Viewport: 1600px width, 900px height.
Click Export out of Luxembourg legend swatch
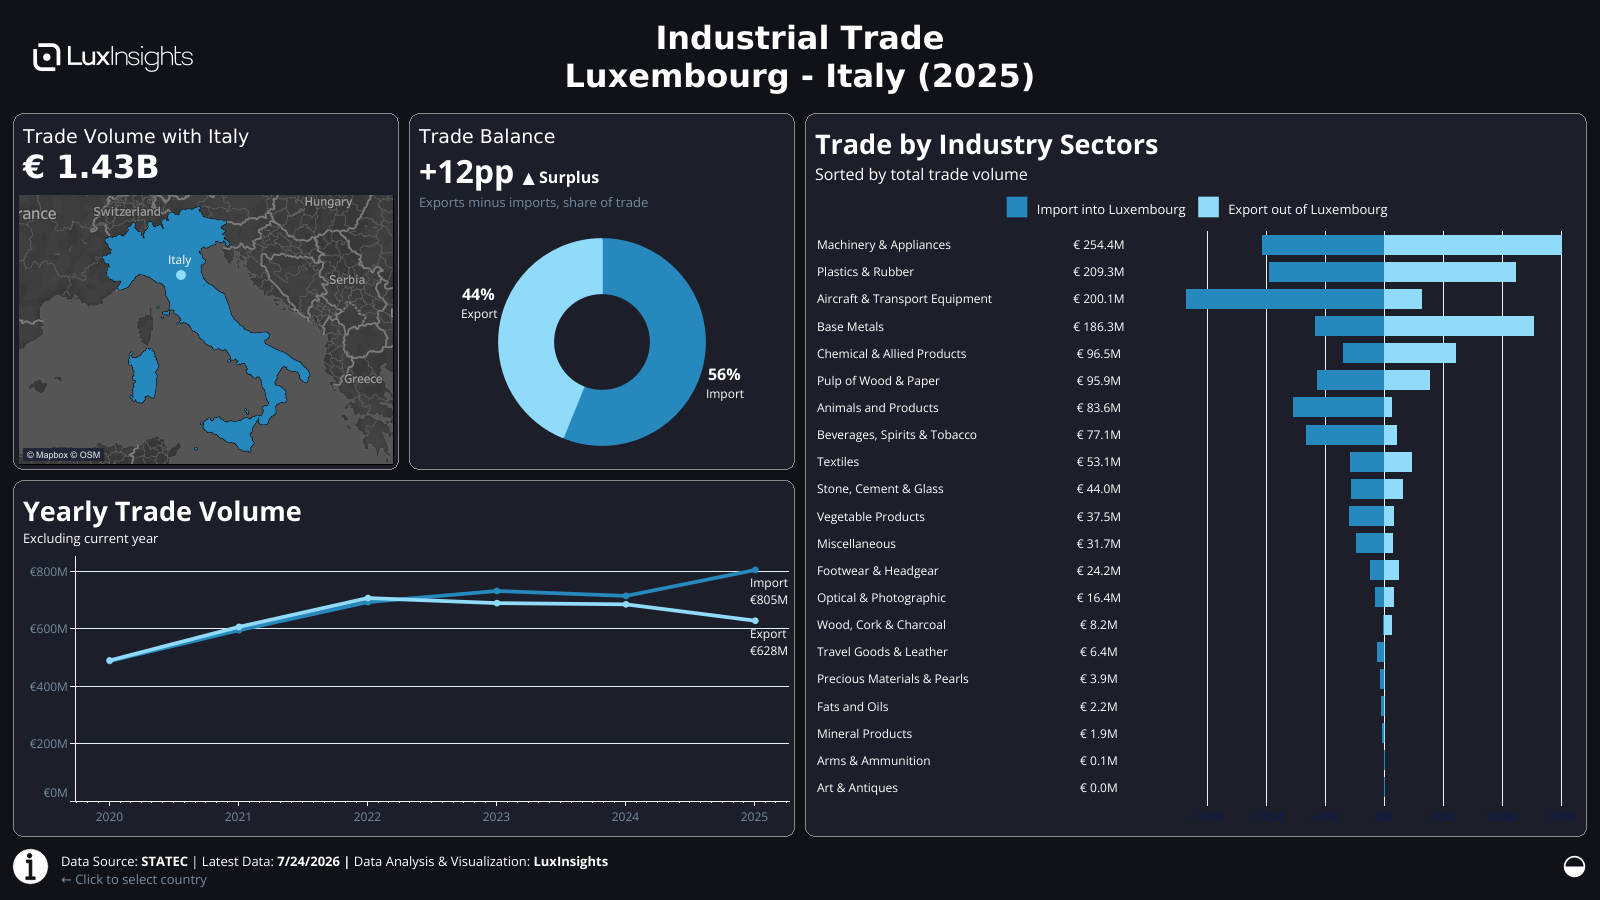coord(1208,208)
